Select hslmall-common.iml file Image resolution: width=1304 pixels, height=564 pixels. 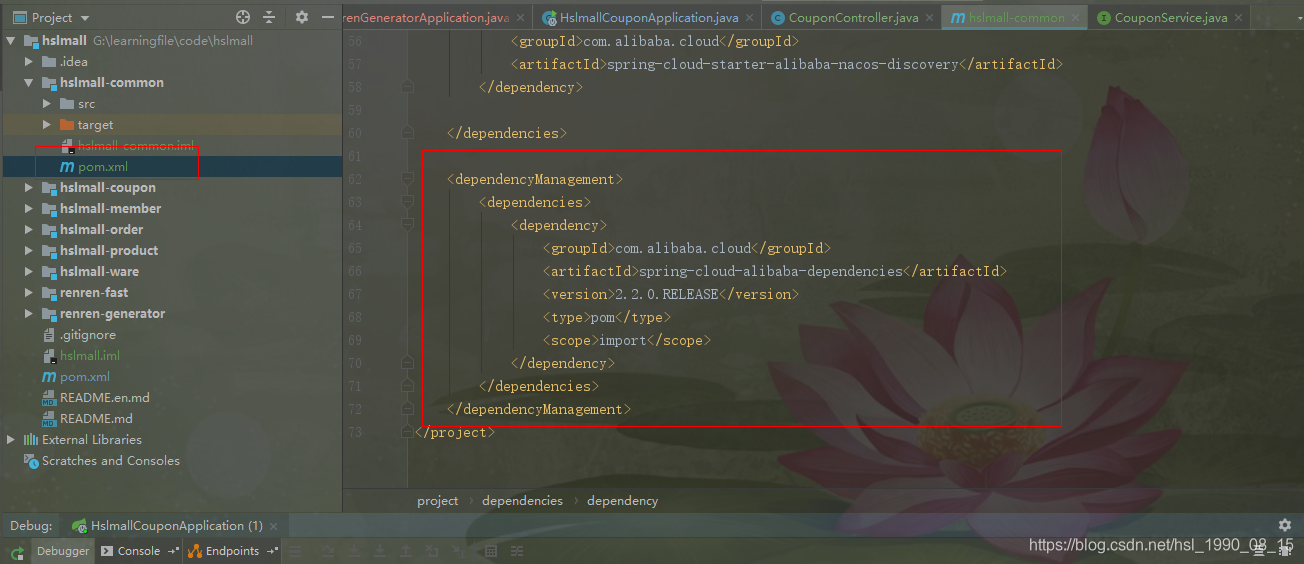point(136,146)
